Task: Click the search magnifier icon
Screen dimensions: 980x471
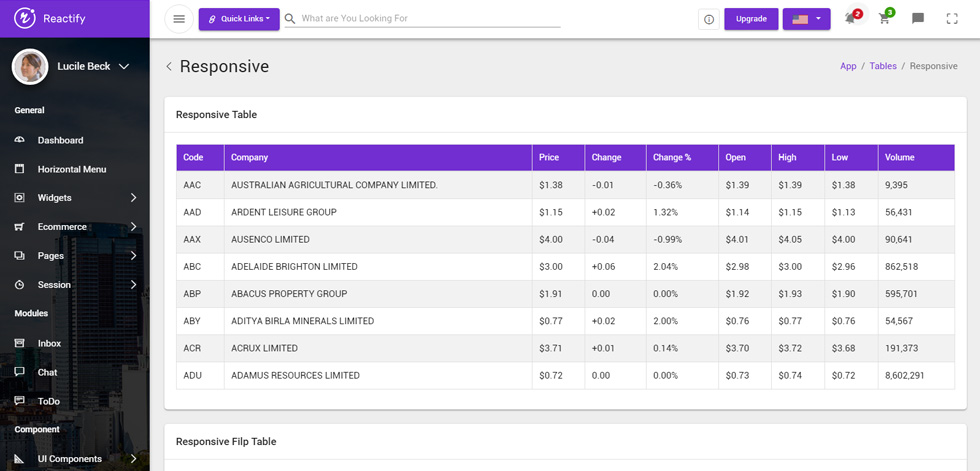Action: 290,19
